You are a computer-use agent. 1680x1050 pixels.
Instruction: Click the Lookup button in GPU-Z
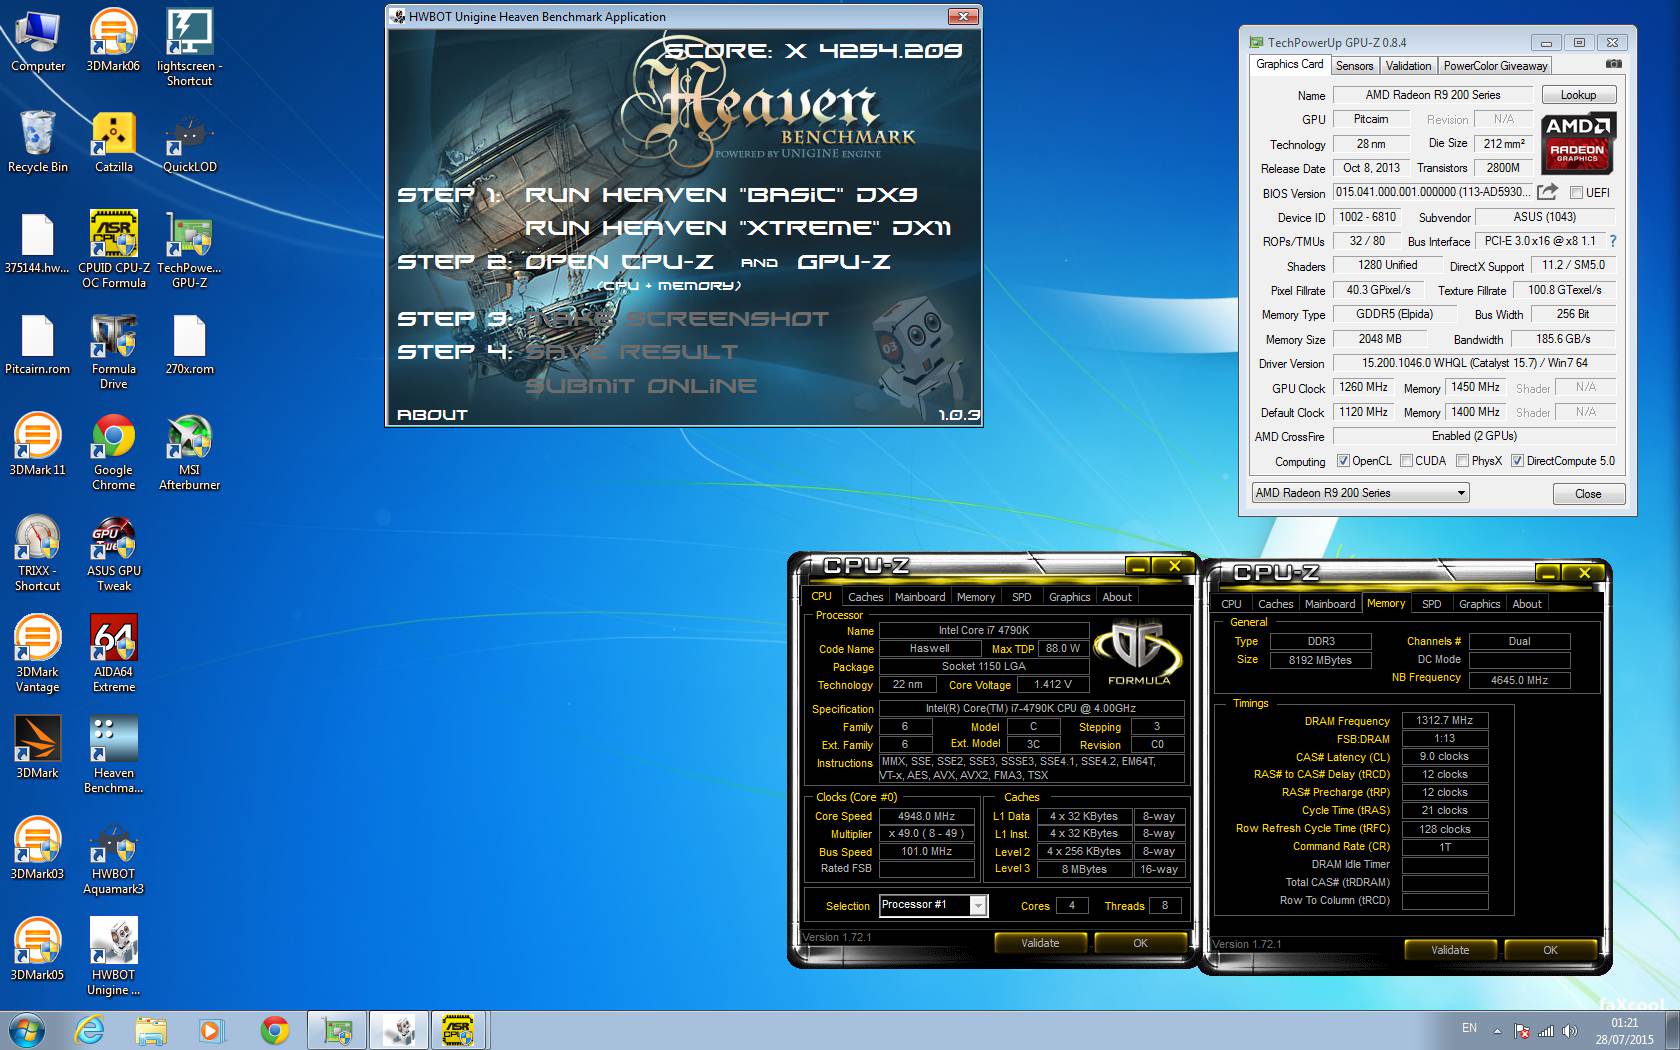tap(1578, 95)
